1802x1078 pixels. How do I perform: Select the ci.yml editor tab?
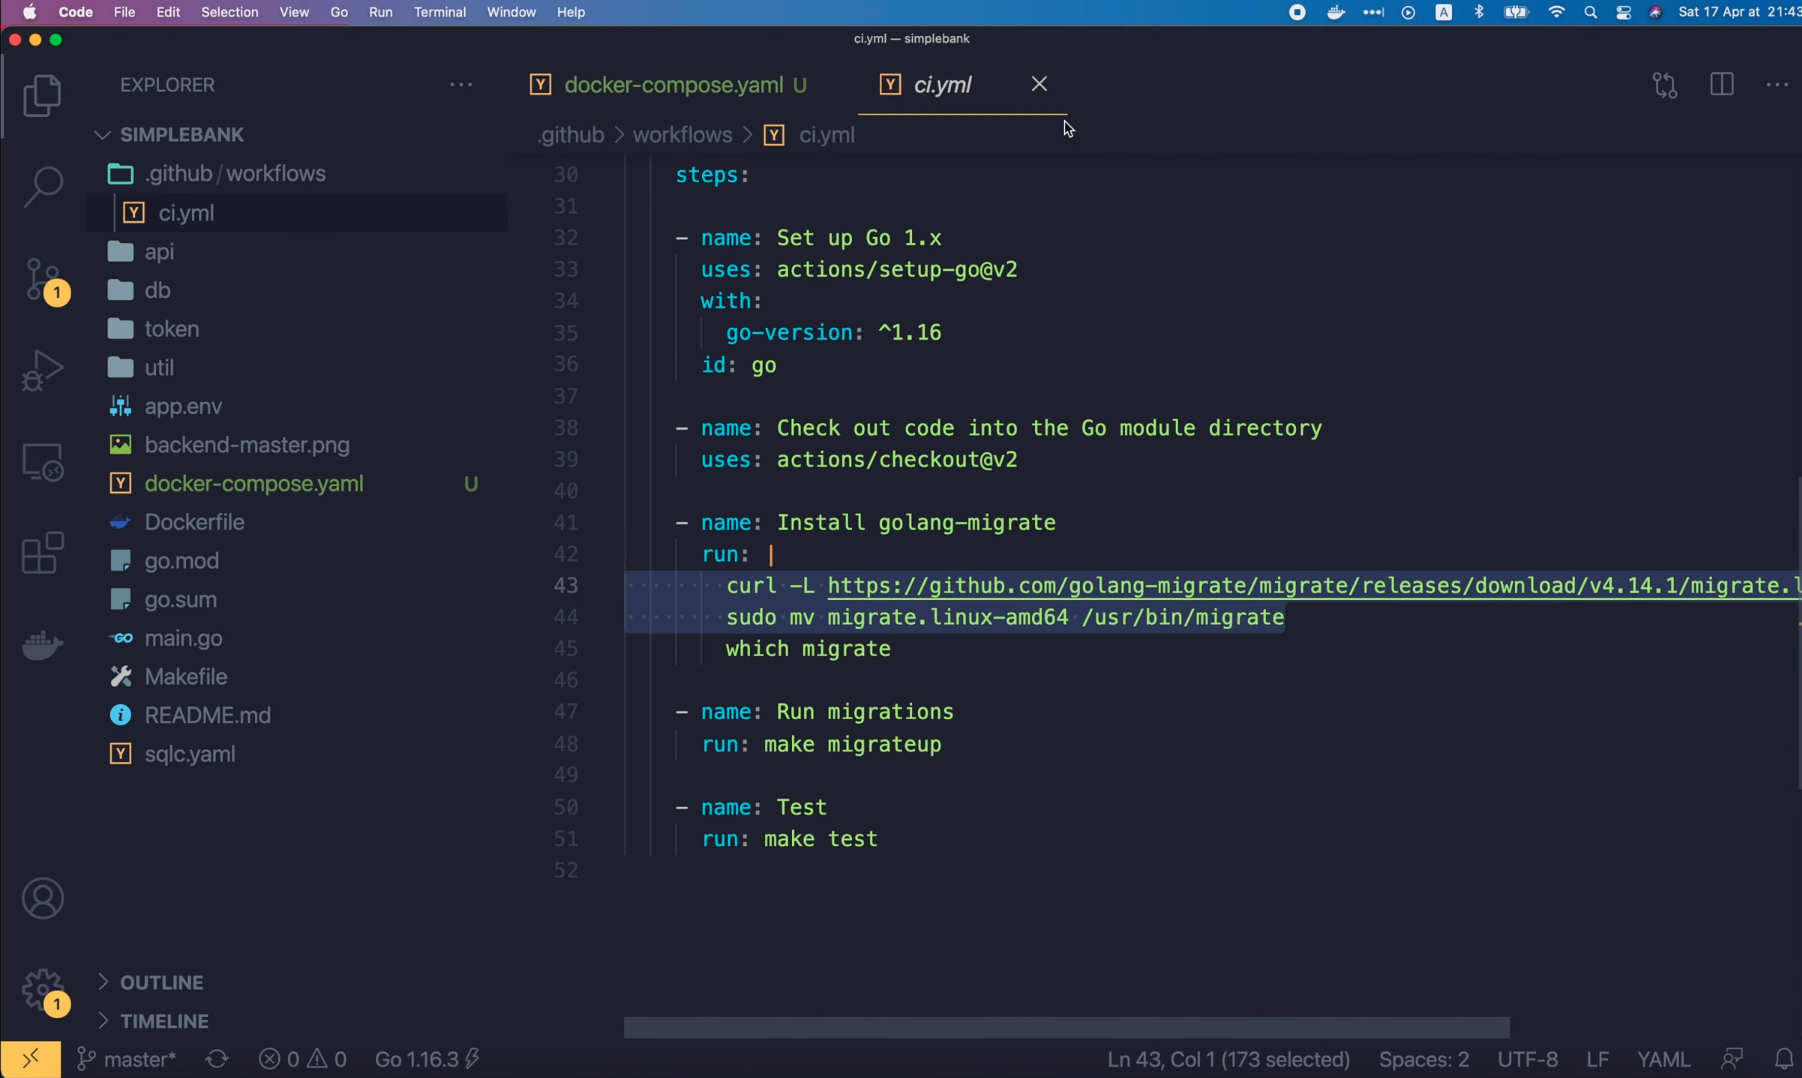942,85
